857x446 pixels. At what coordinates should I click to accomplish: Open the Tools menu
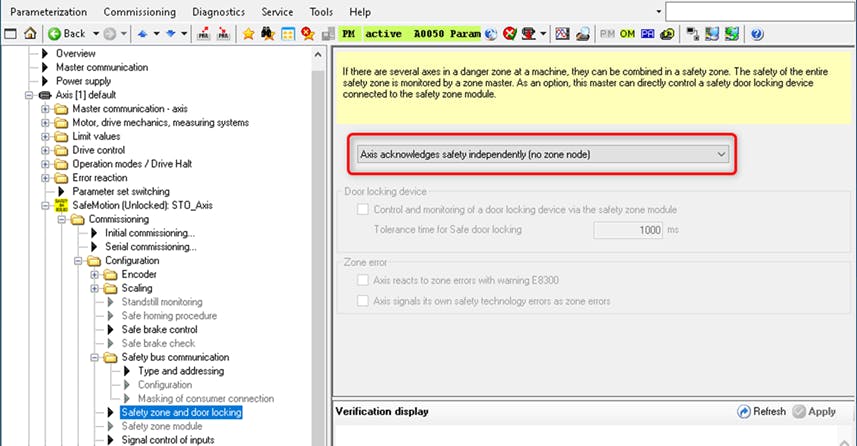click(x=321, y=11)
